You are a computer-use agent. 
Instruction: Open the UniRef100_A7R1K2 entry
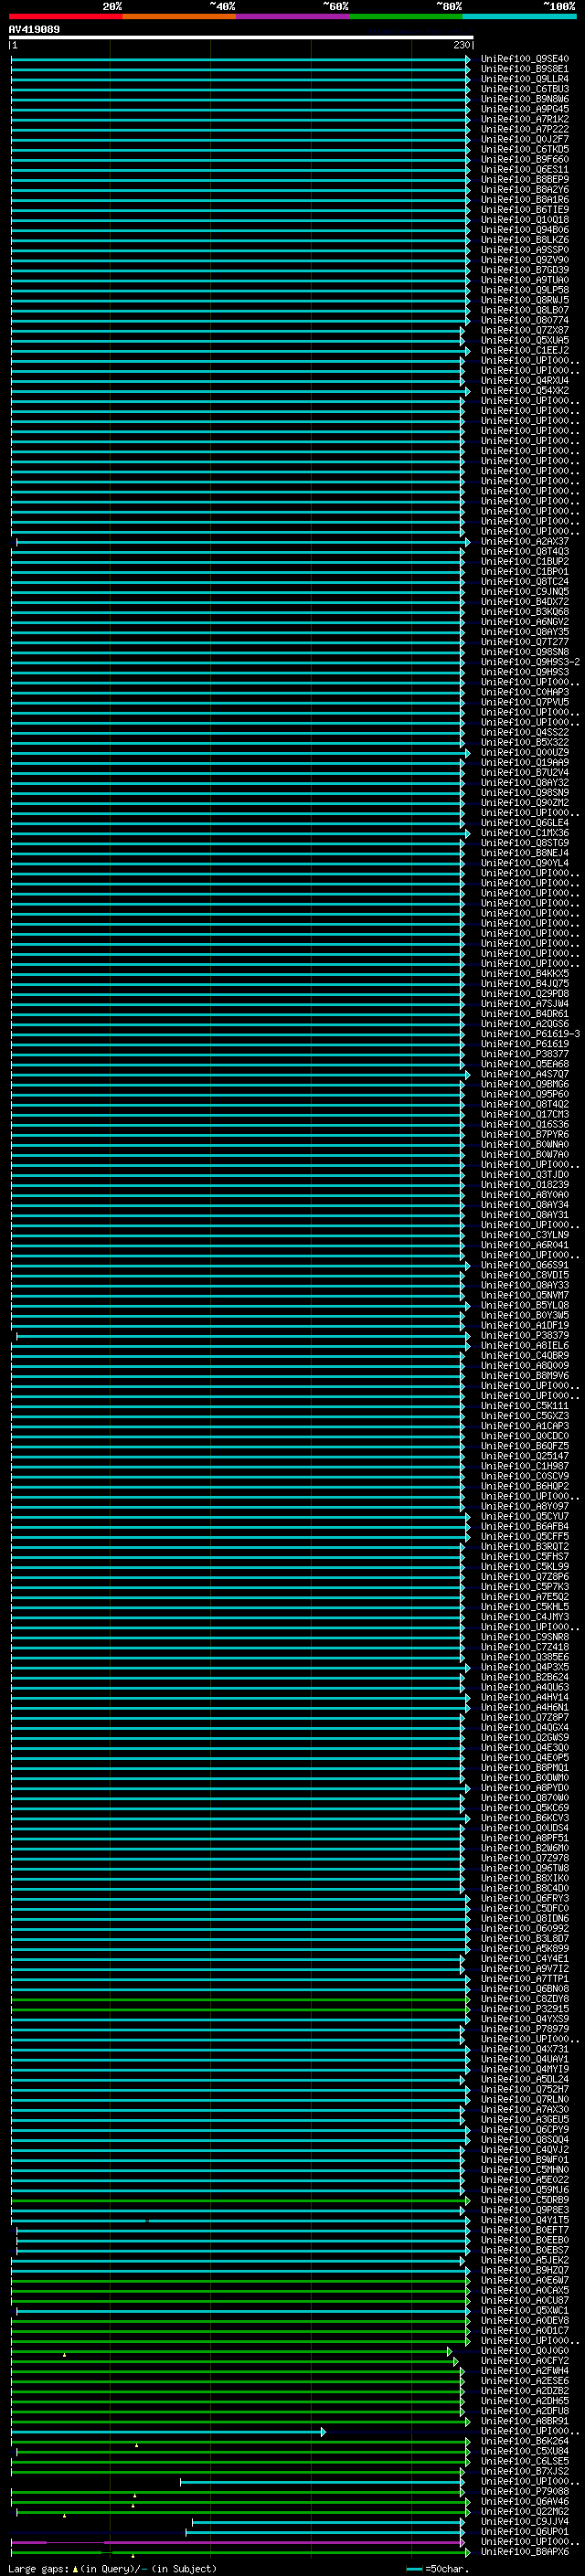point(524,119)
